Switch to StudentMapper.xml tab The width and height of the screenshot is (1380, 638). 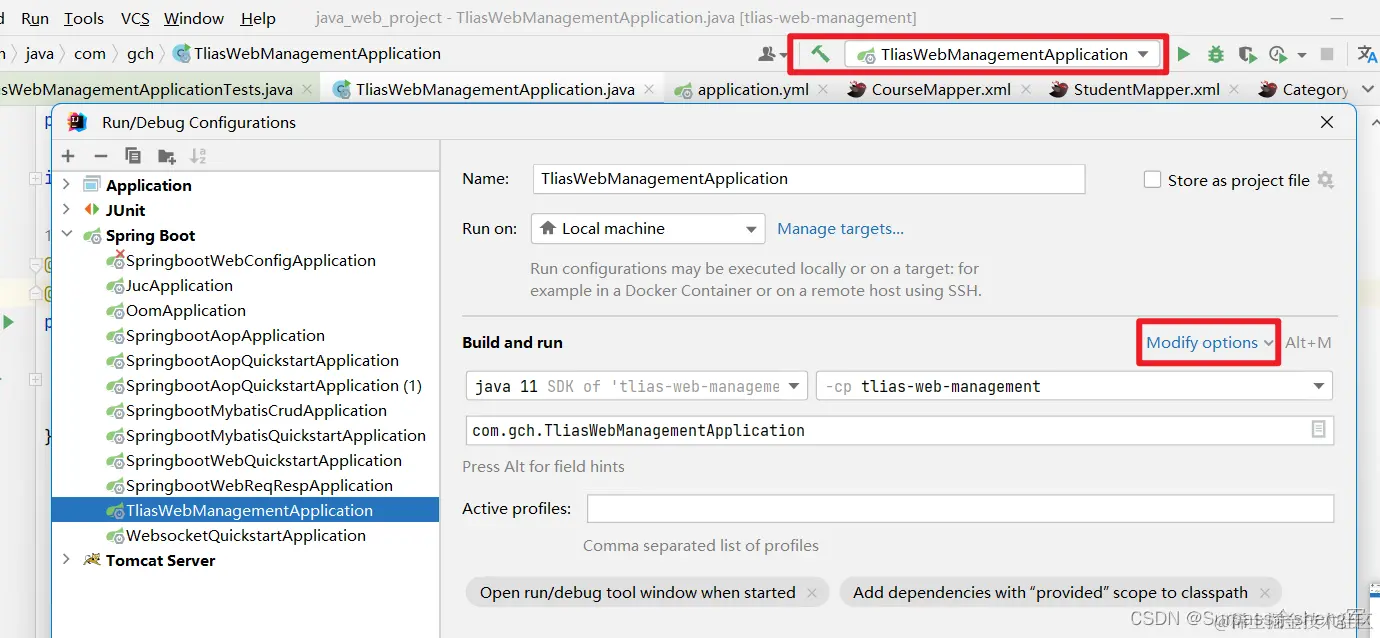[x=1146, y=89]
